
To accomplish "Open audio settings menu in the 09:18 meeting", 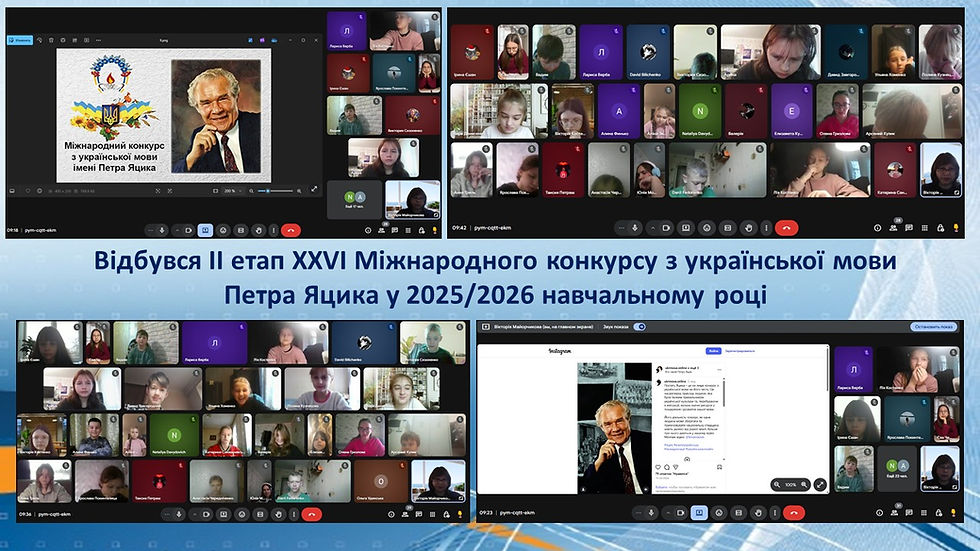I will coord(151,230).
